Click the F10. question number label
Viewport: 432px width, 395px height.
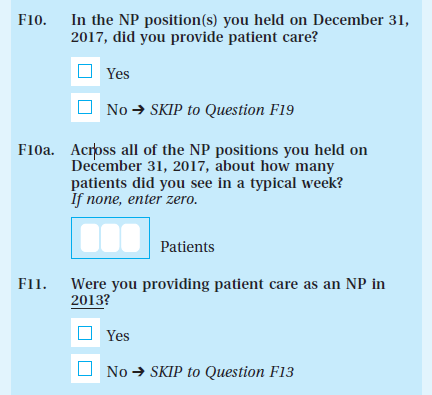pyautogui.click(x=32, y=20)
